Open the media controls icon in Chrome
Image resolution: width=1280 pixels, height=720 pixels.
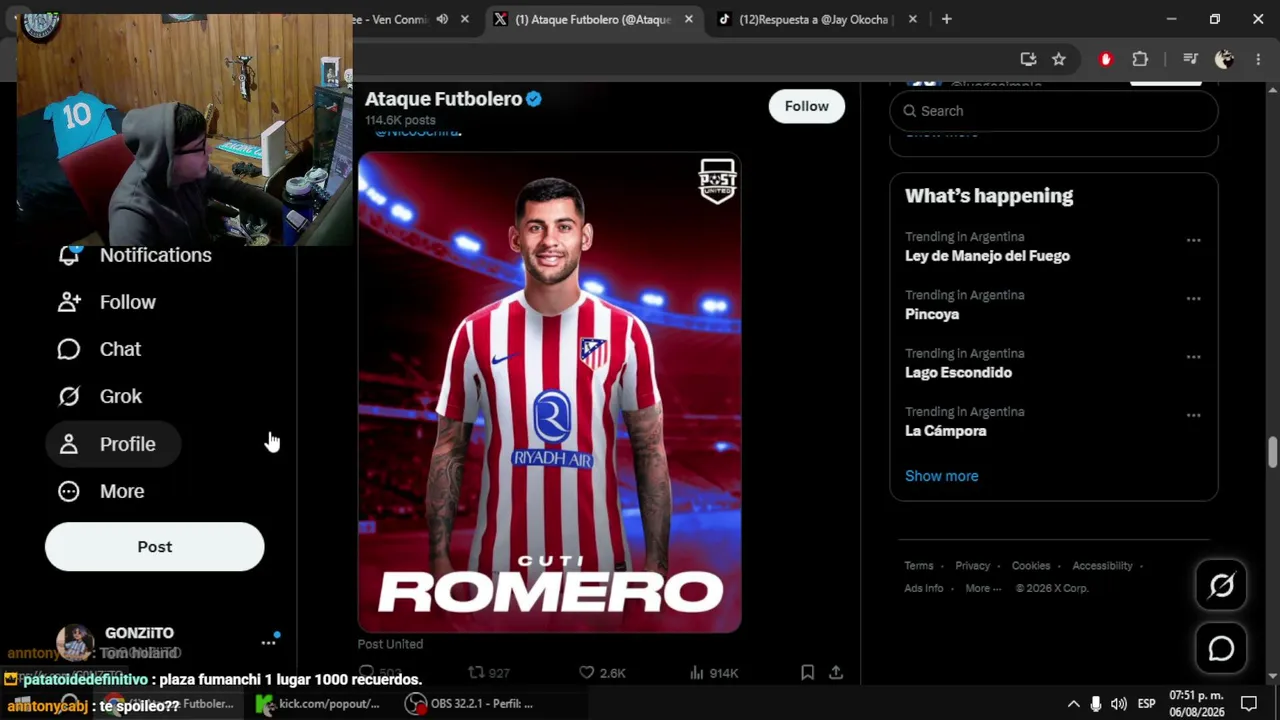coord(1190,59)
